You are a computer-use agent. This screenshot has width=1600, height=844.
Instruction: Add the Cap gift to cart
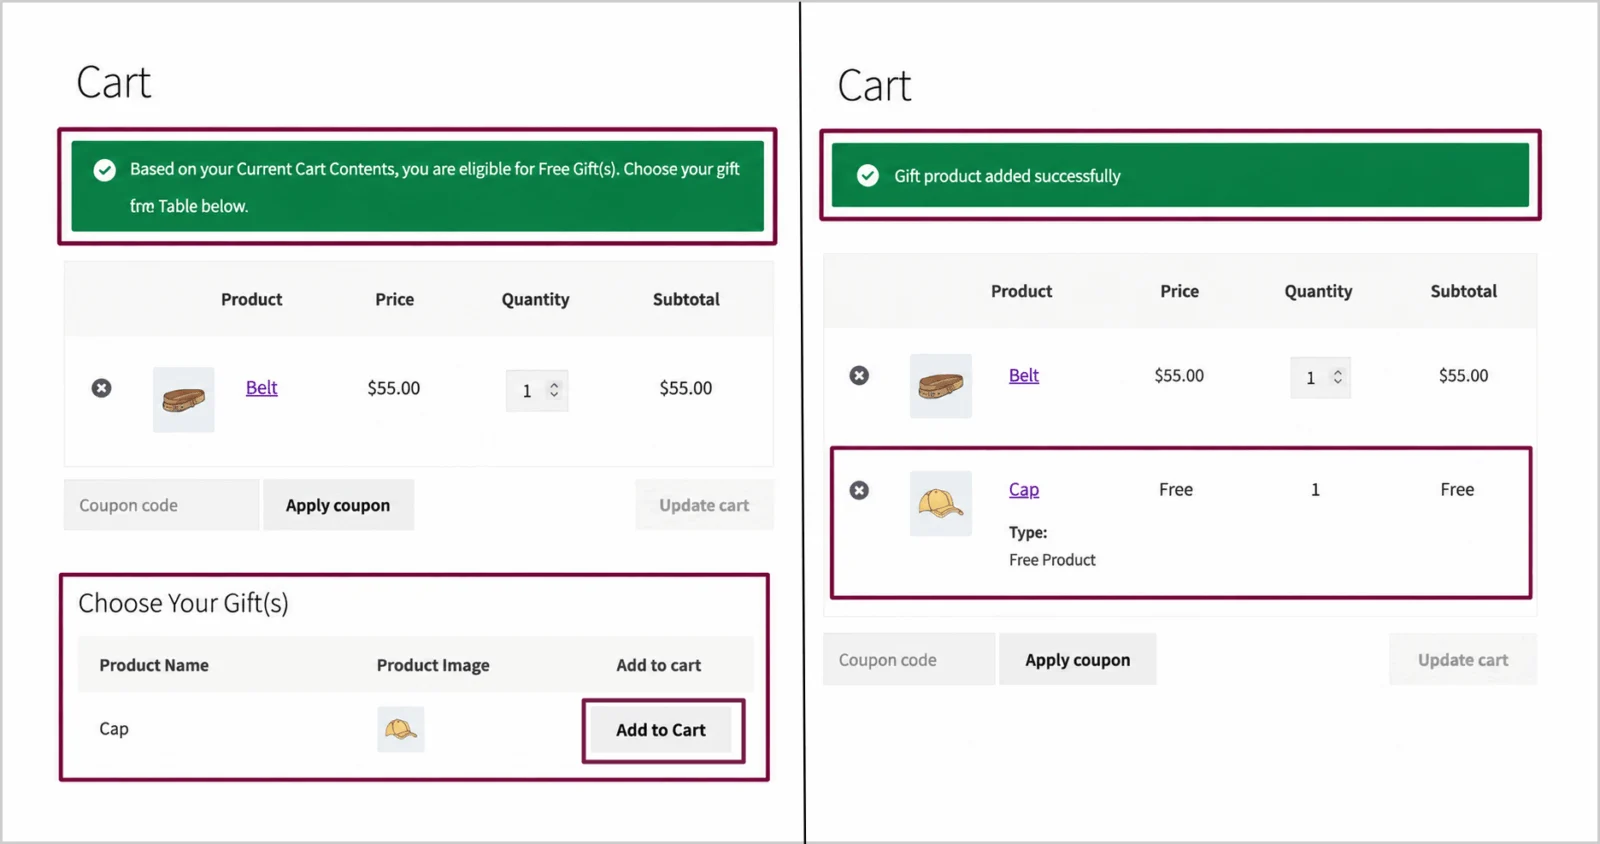pos(661,730)
